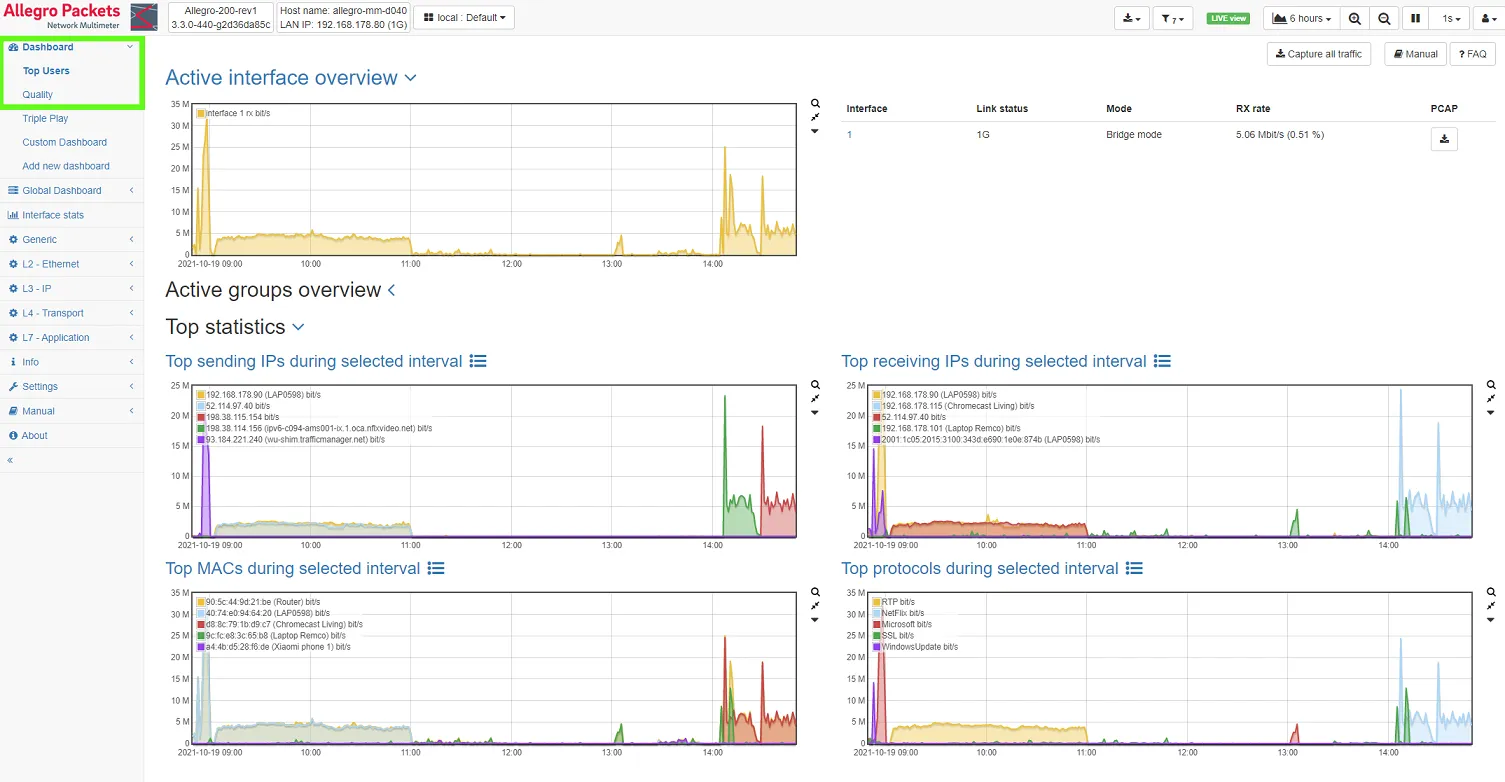This screenshot has height=782, width=1505.
Task: Open list view for Top sending IPs
Action: pos(478,361)
